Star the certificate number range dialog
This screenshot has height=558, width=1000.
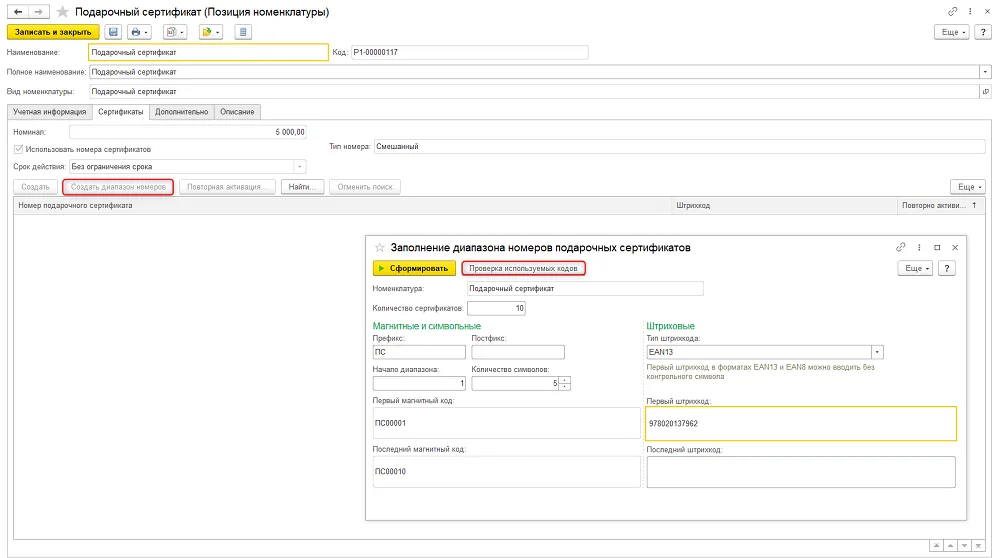click(379, 247)
